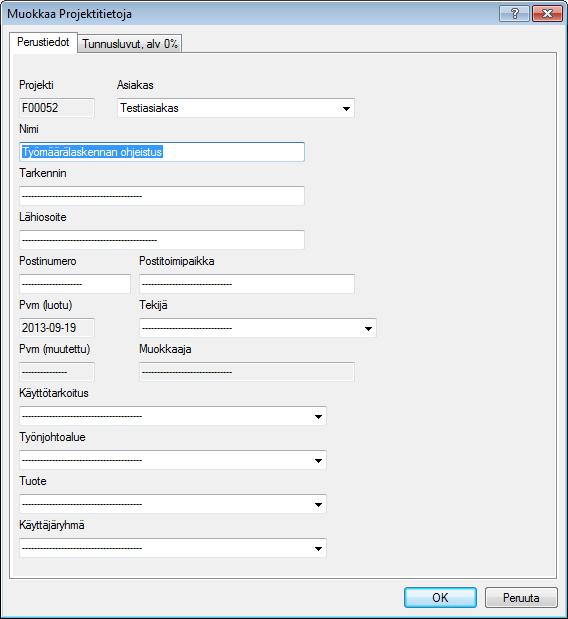568x619 pixels.
Task: Click the Muokkaaja read-only field
Action: click(x=247, y=372)
